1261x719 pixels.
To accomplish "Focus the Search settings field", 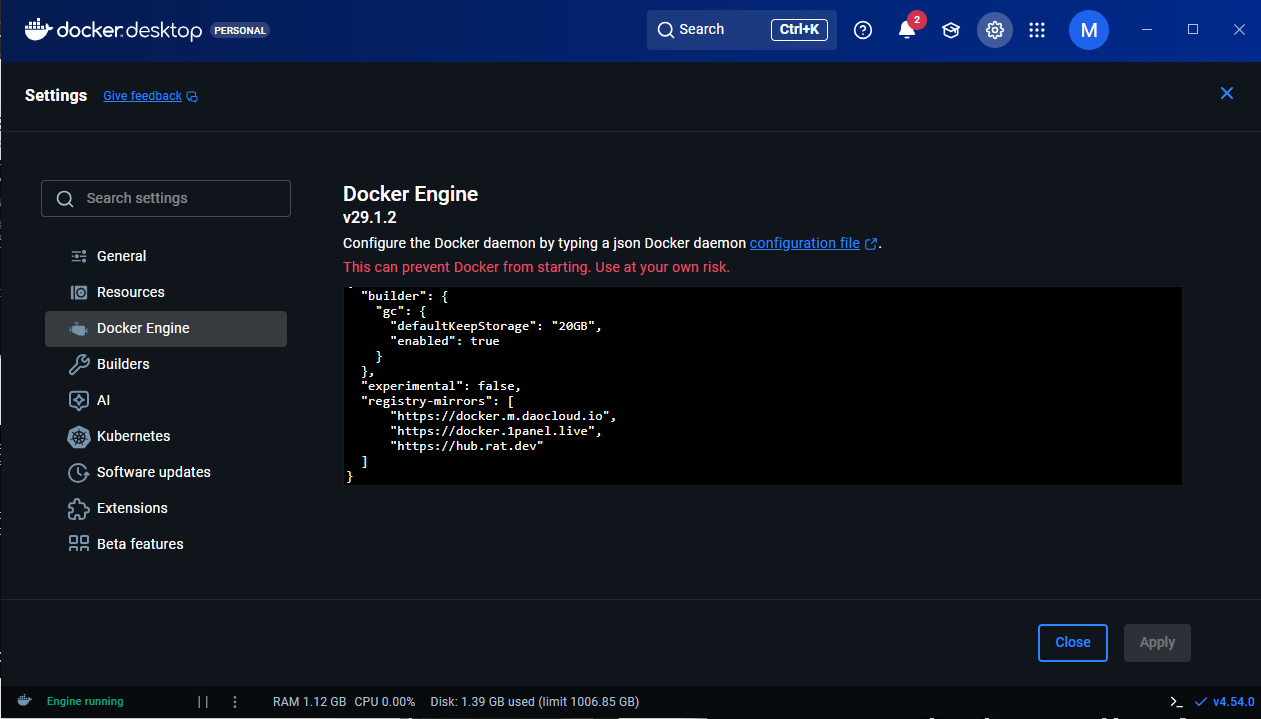I will [166, 198].
